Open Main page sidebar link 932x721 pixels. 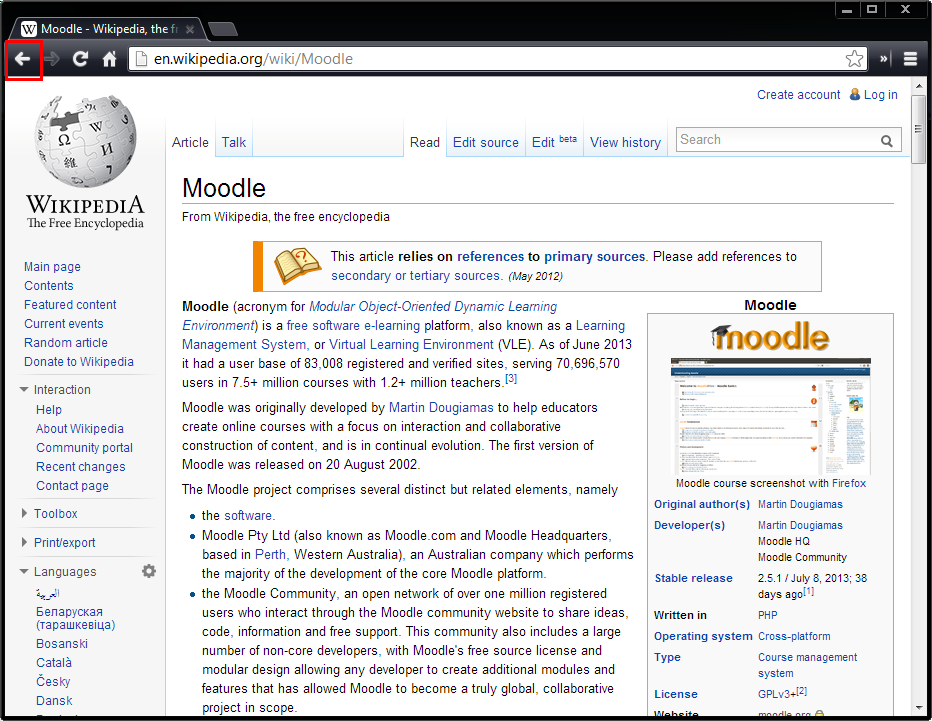pyautogui.click(x=52, y=267)
